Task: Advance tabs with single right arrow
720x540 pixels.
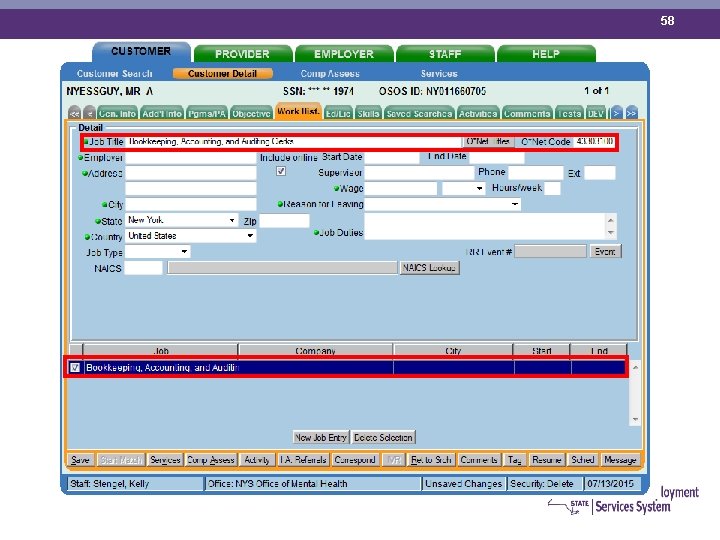Action: (616, 113)
